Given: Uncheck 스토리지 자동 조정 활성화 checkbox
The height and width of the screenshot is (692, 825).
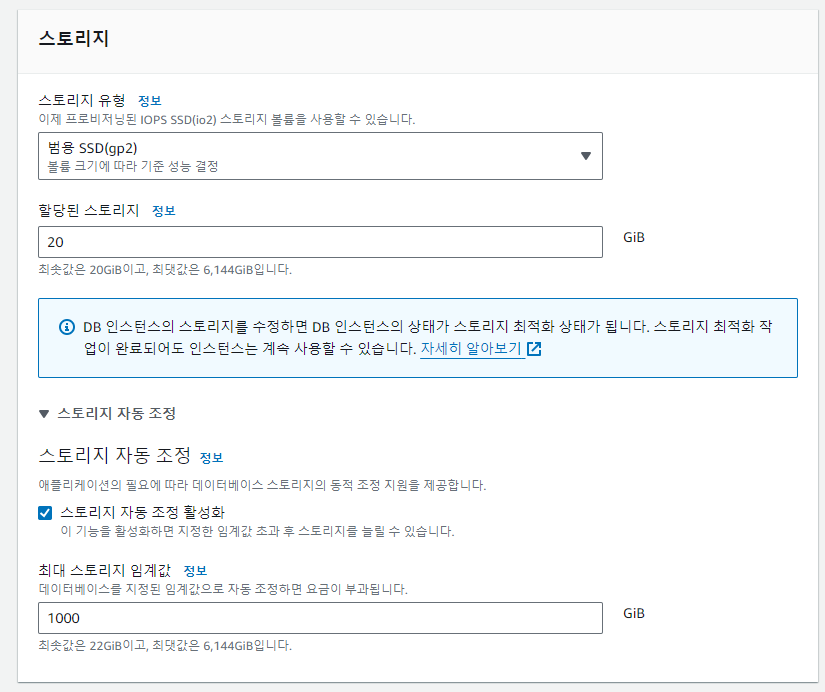Looking at the screenshot, I should (45, 513).
